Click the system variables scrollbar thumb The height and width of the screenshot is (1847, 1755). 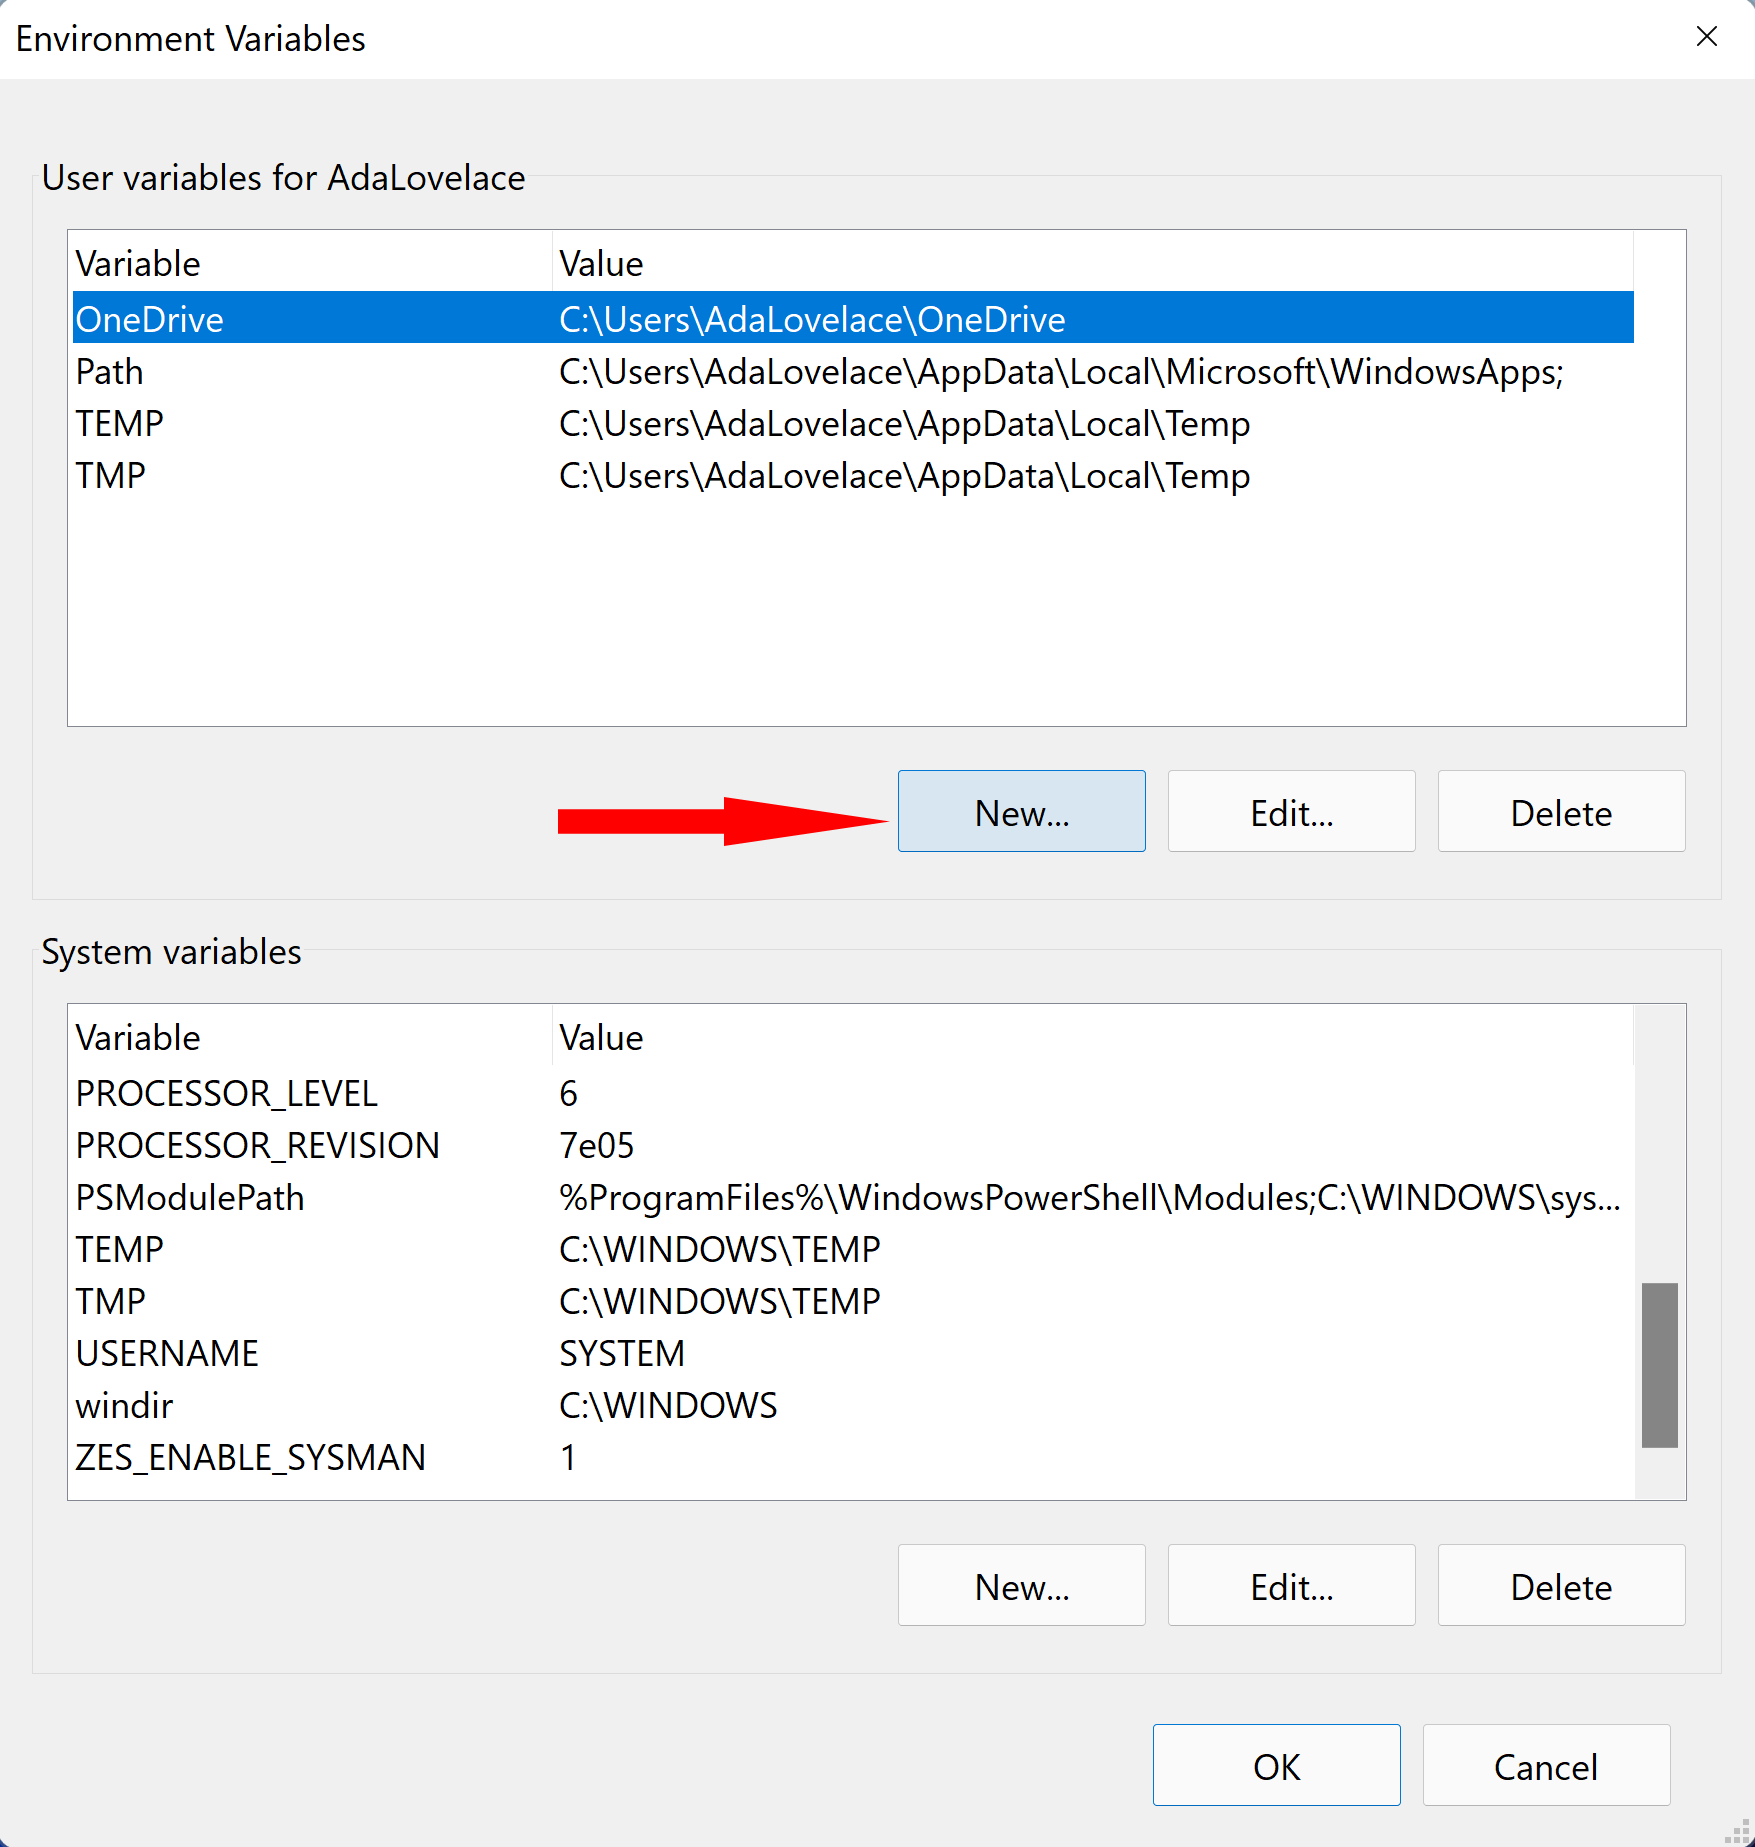[x=1659, y=1365]
